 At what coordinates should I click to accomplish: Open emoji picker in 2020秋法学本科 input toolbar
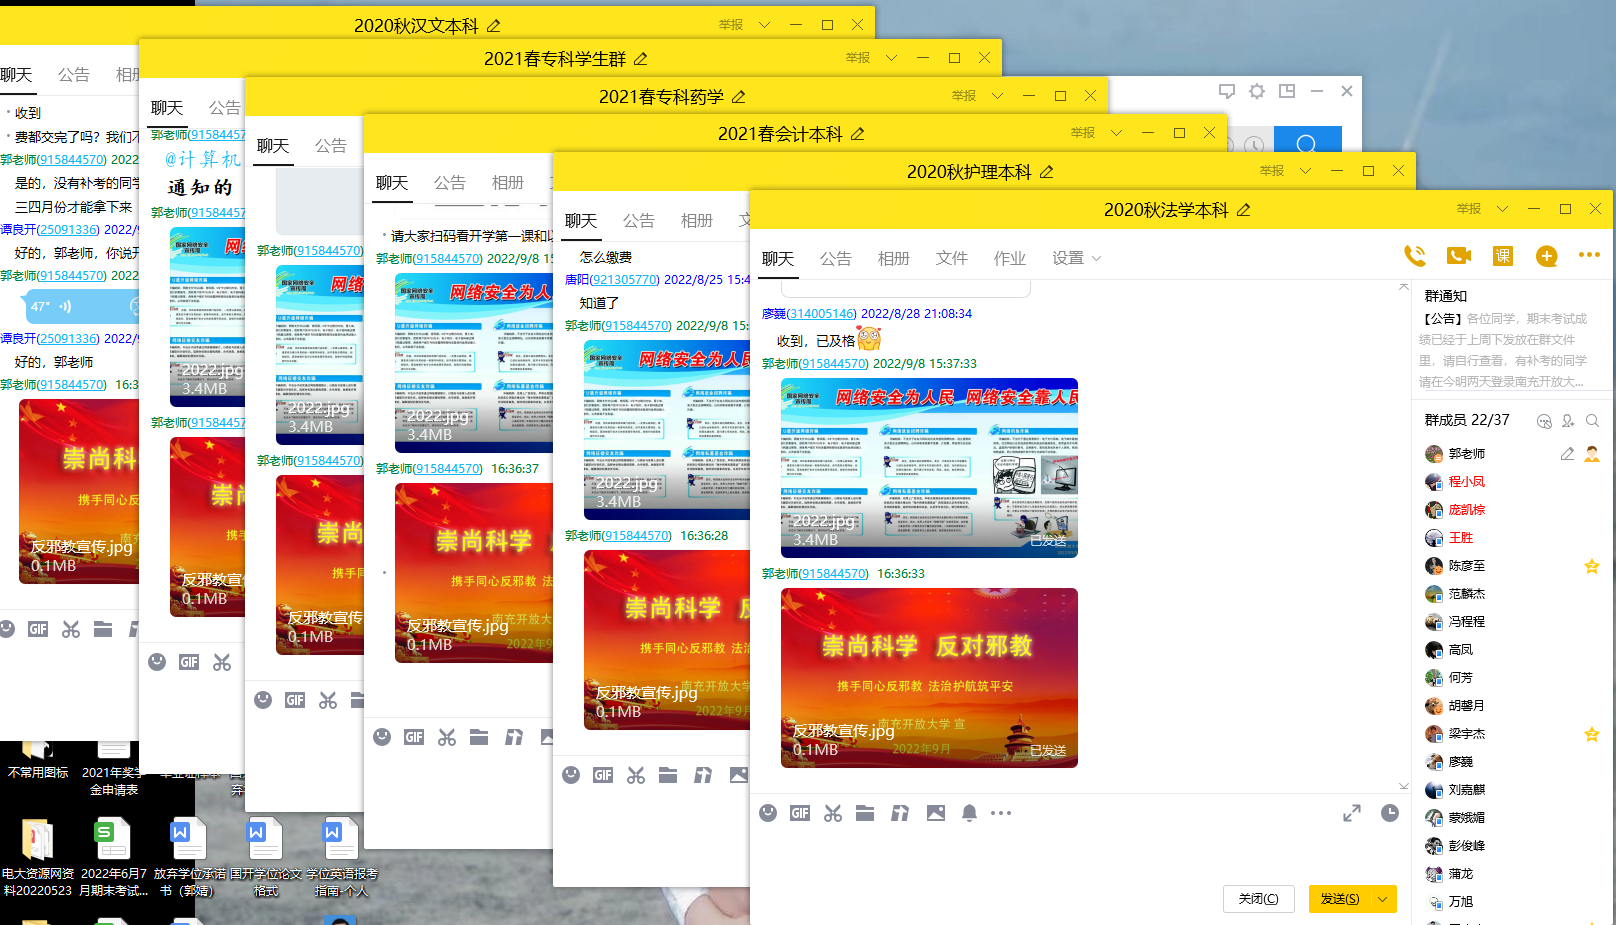pos(768,813)
